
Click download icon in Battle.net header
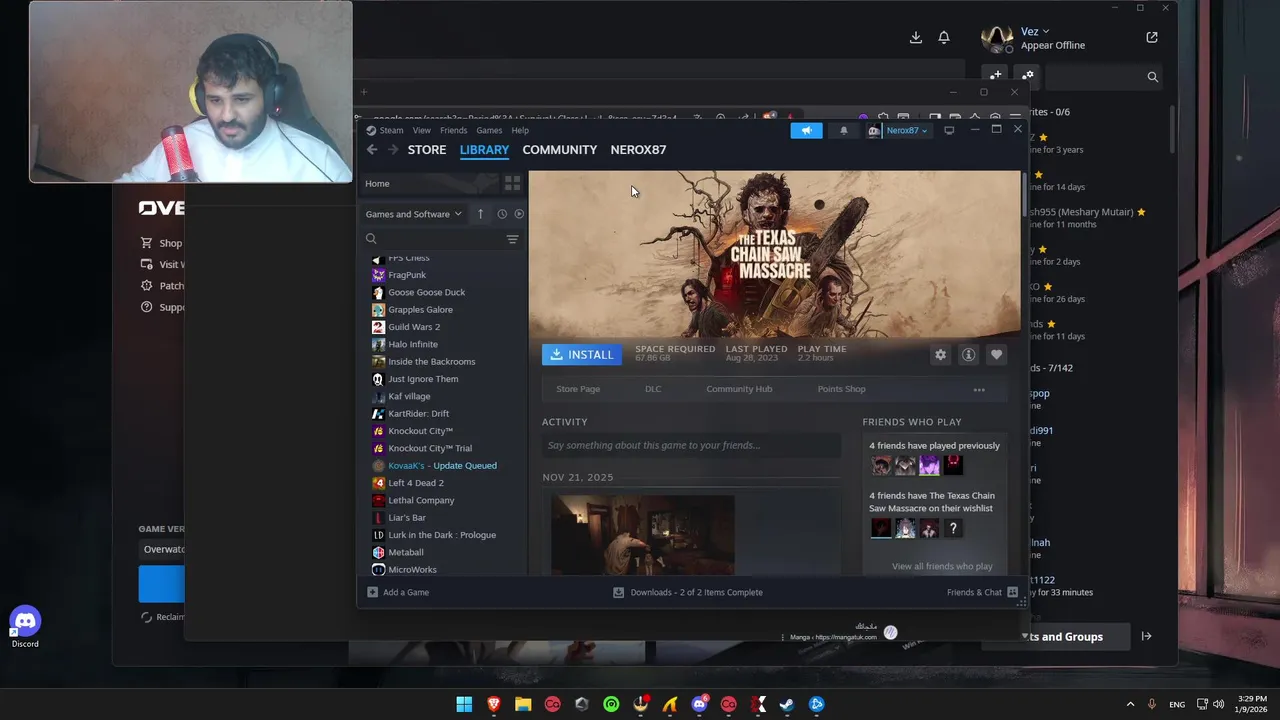pyautogui.click(x=915, y=37)
